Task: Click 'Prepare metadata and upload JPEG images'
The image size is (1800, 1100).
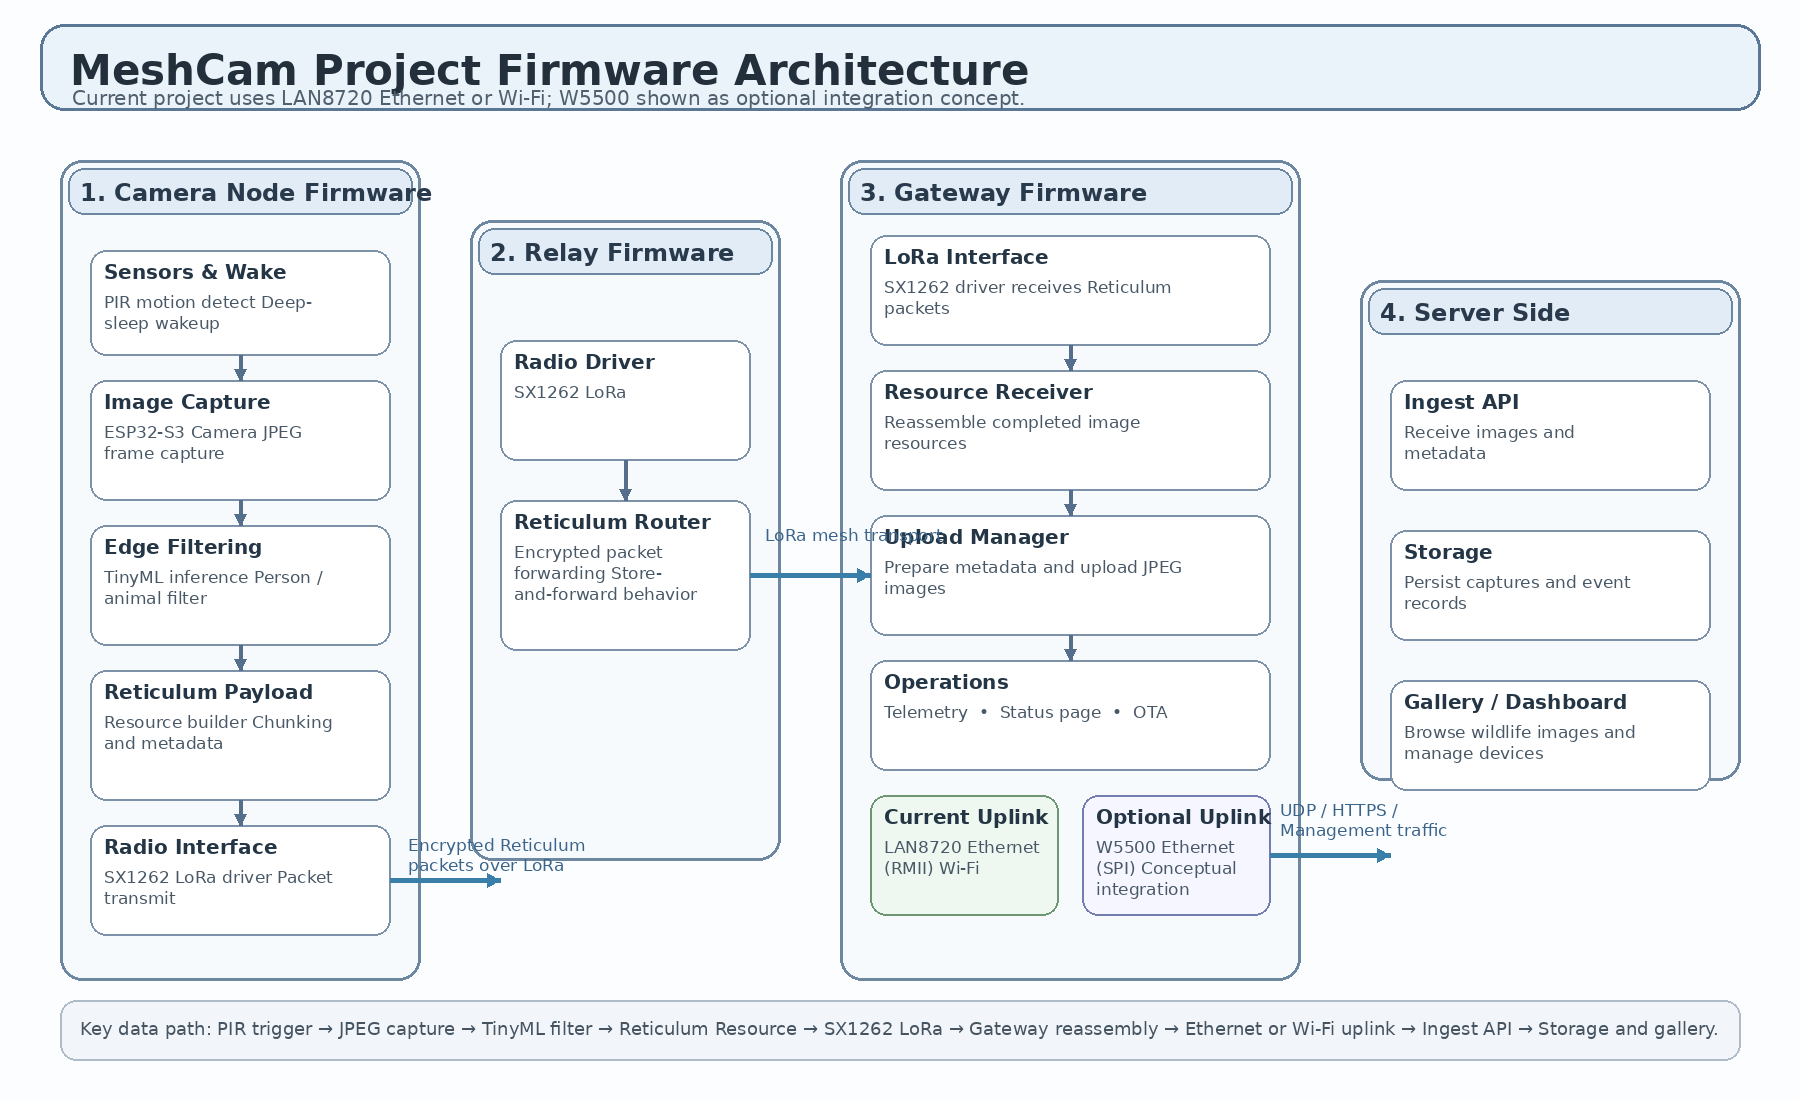Action: [x=1033, y=577]
